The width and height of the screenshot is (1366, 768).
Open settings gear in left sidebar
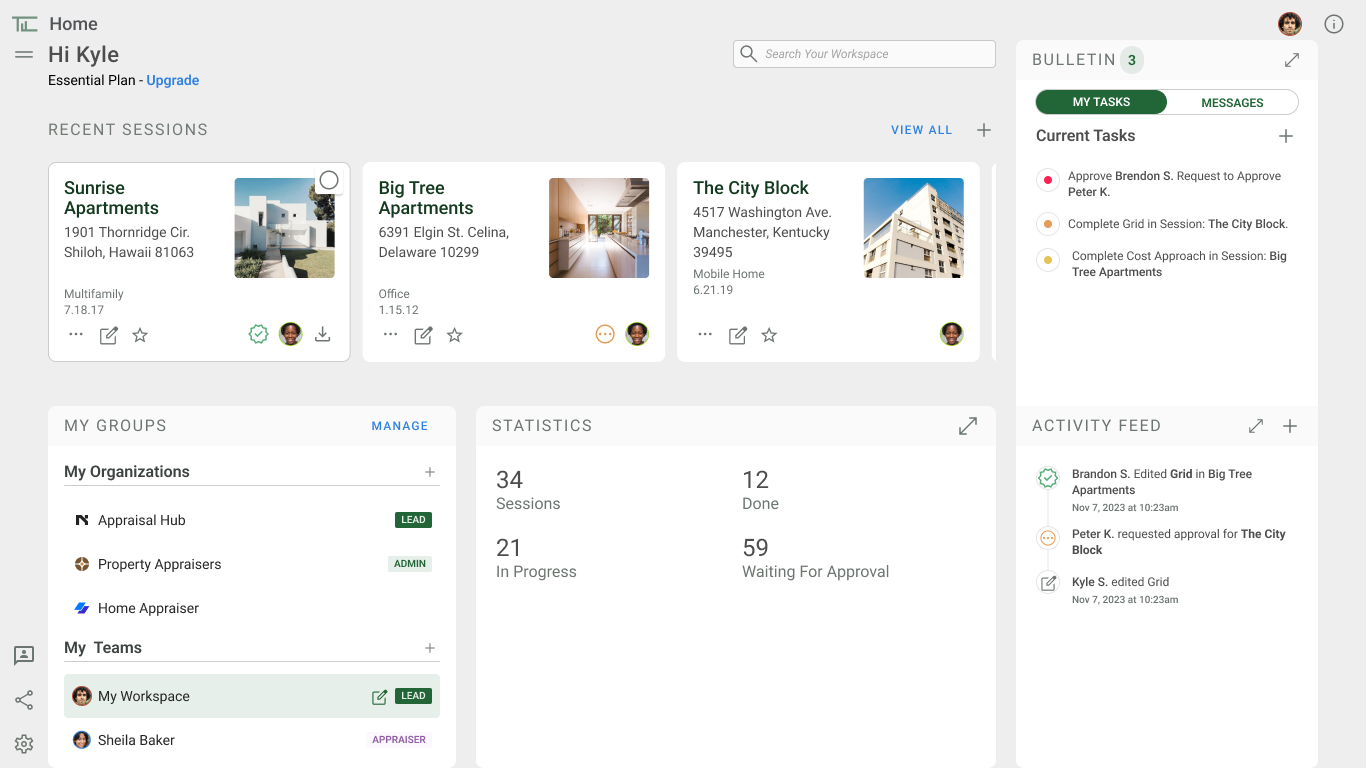pyautogui.click(x=24, y=744)
